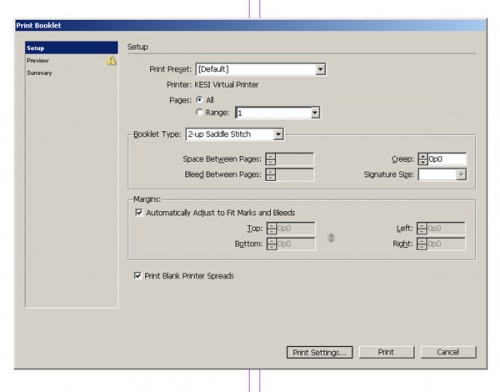This screenshot has width=500, height=392.
Task: Click the Left margin stepper
Action: (422, 228)
